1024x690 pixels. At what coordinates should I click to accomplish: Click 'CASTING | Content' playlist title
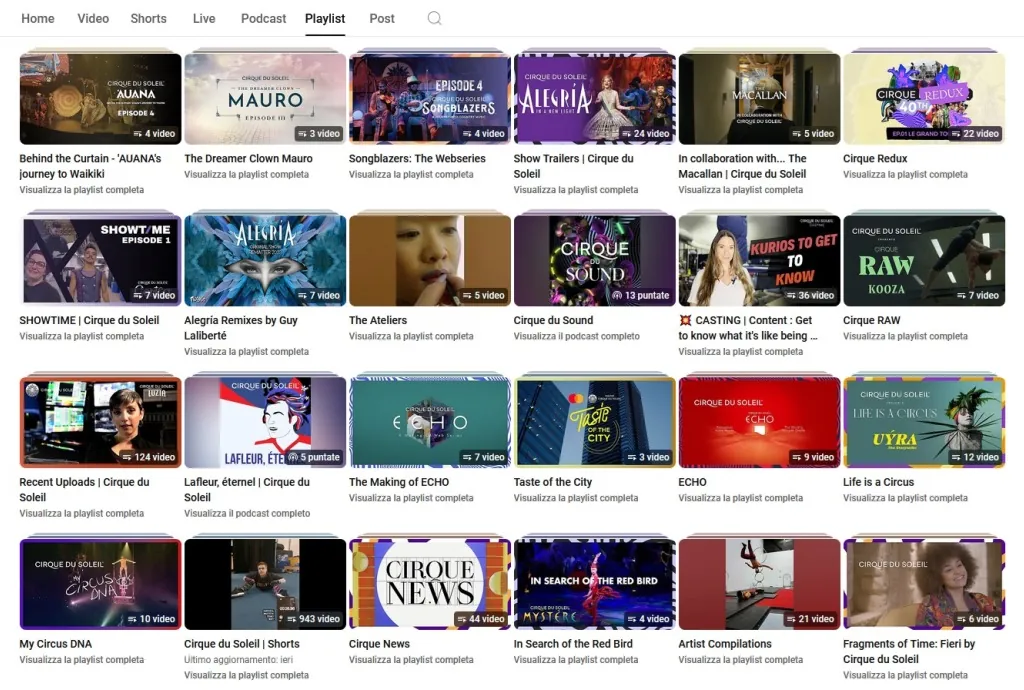click(x=748, y=328)
